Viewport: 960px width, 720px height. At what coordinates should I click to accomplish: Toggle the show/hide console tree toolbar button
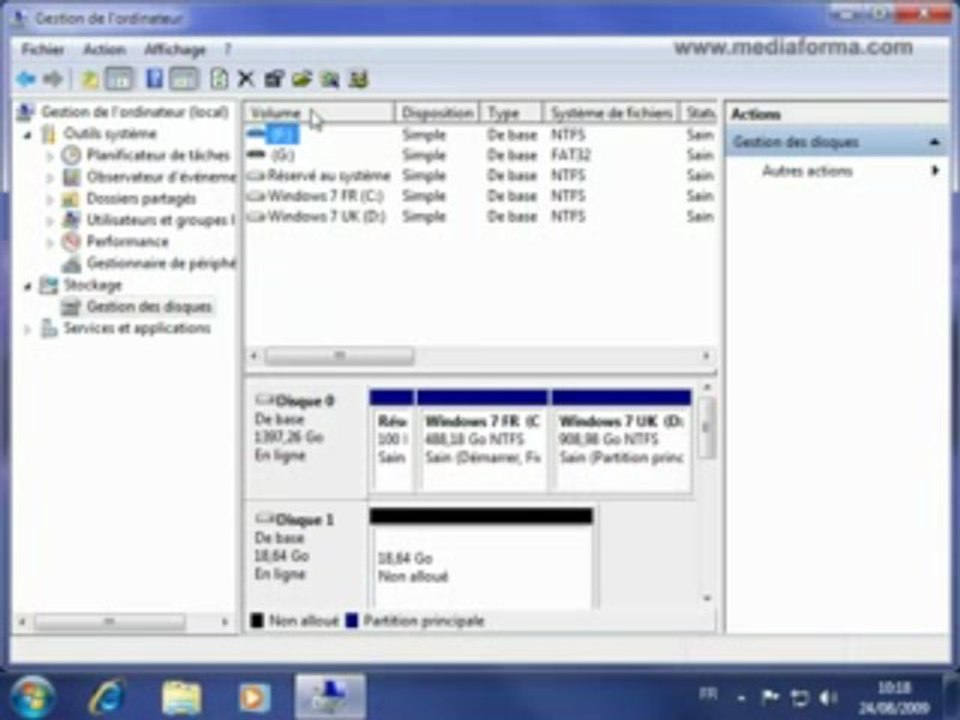coord(120,79)
